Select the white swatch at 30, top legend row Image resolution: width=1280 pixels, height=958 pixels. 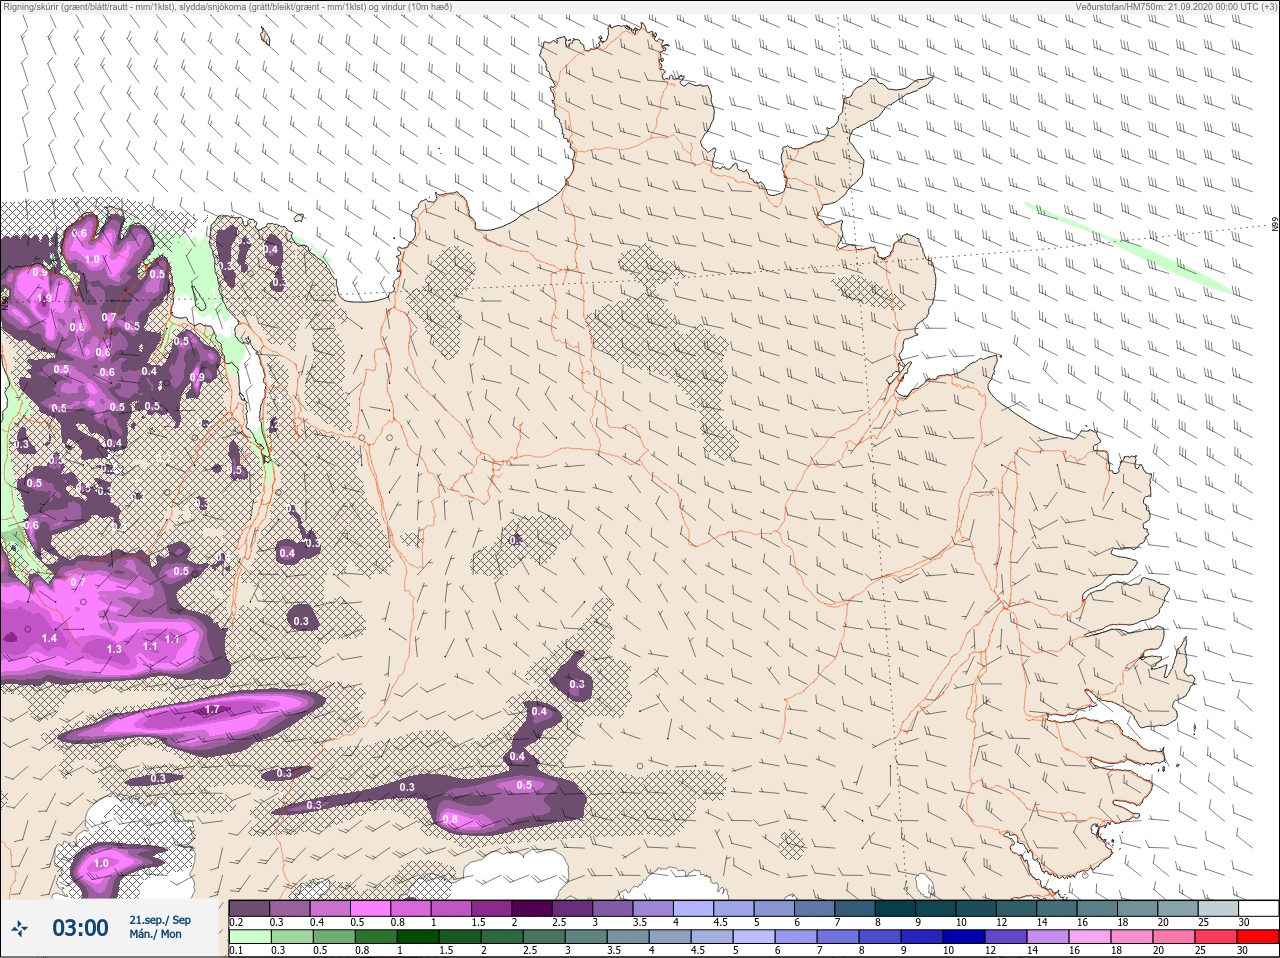pyautogui.click(x=1258, y=908)
